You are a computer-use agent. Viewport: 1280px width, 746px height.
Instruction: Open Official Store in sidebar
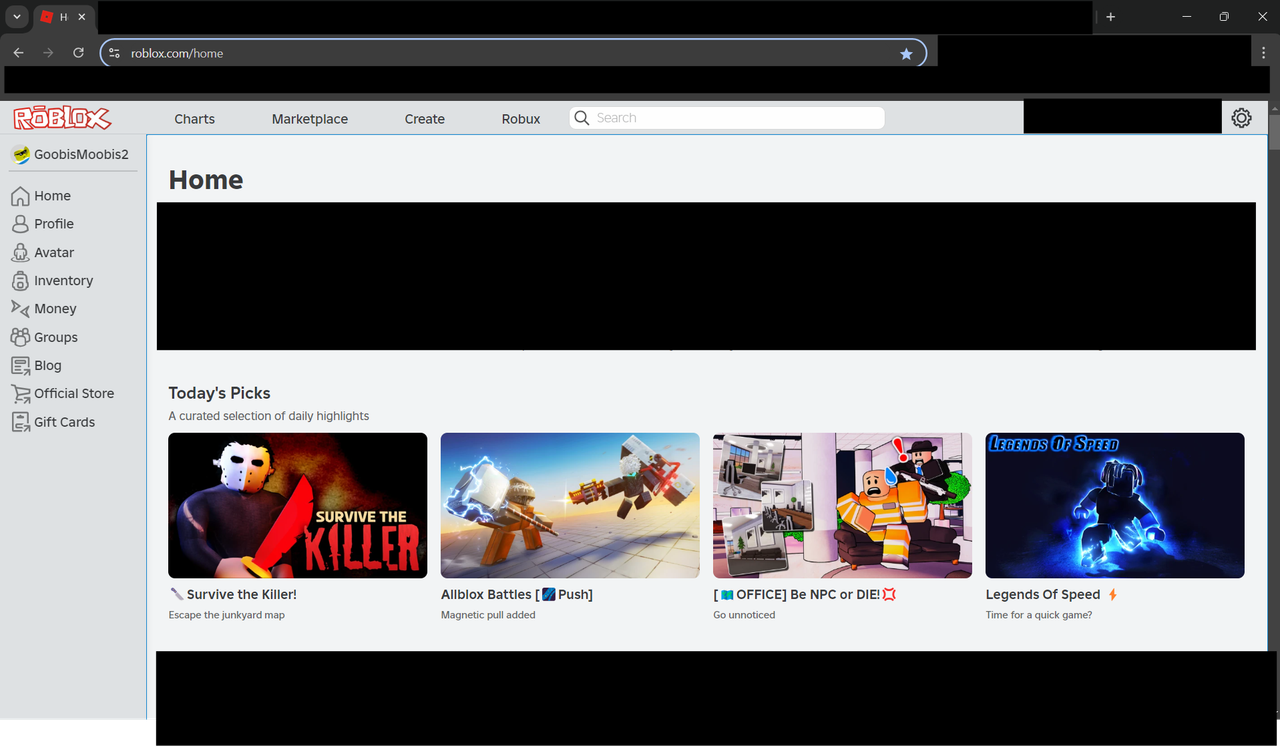74,393
